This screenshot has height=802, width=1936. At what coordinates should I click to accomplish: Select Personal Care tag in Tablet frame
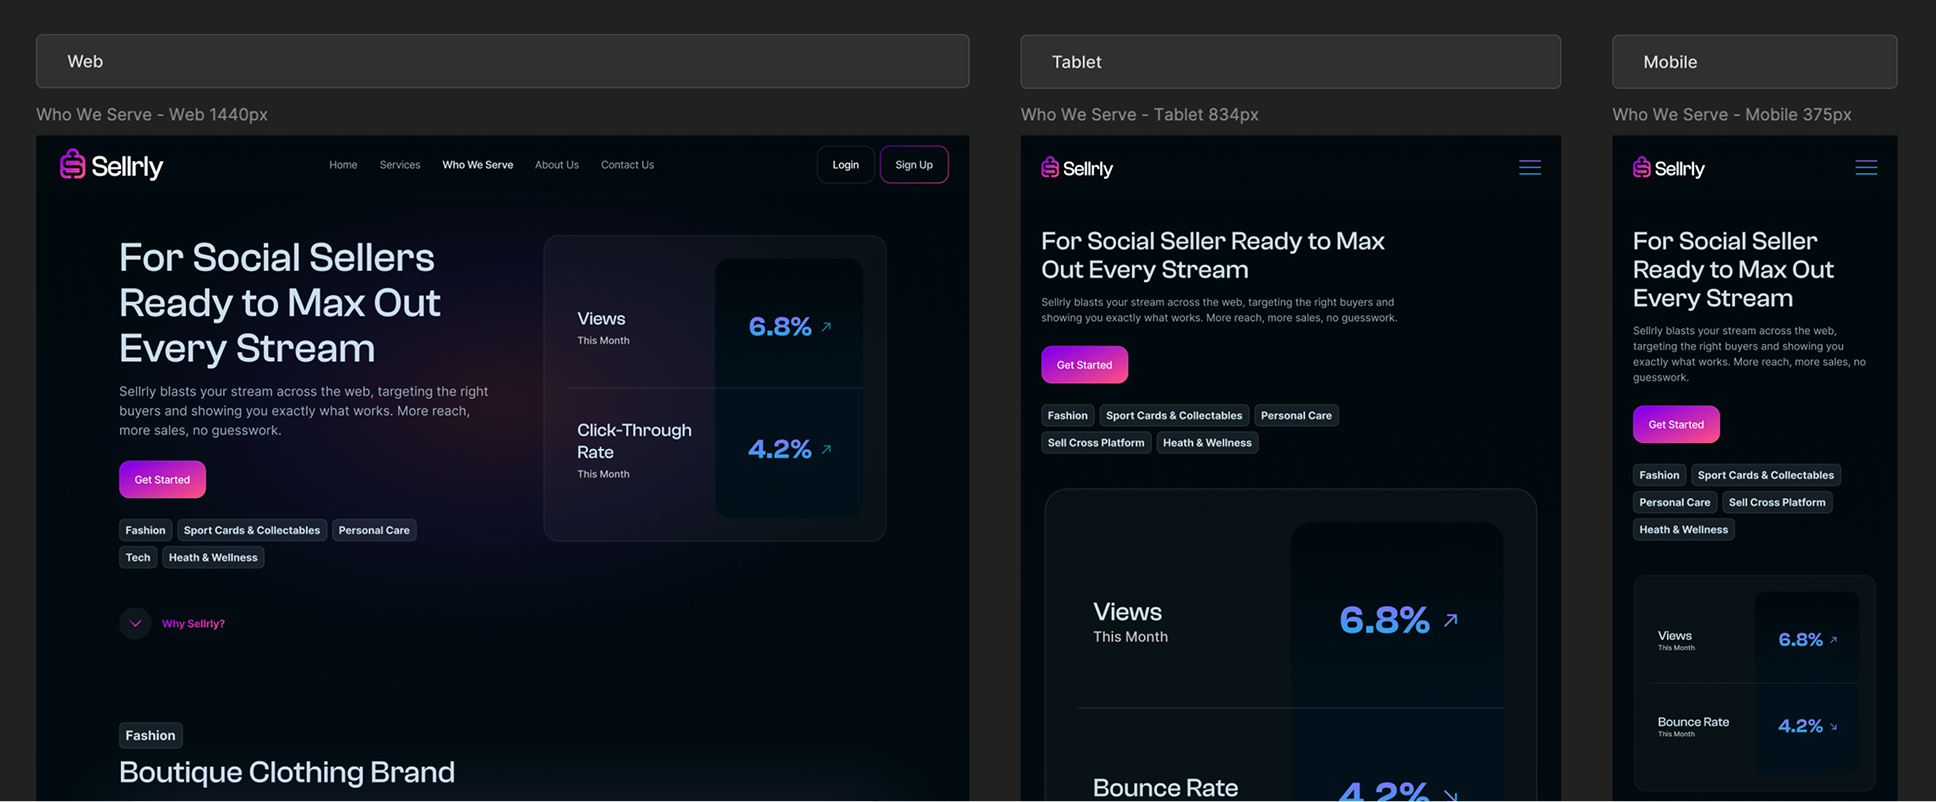1296,415
